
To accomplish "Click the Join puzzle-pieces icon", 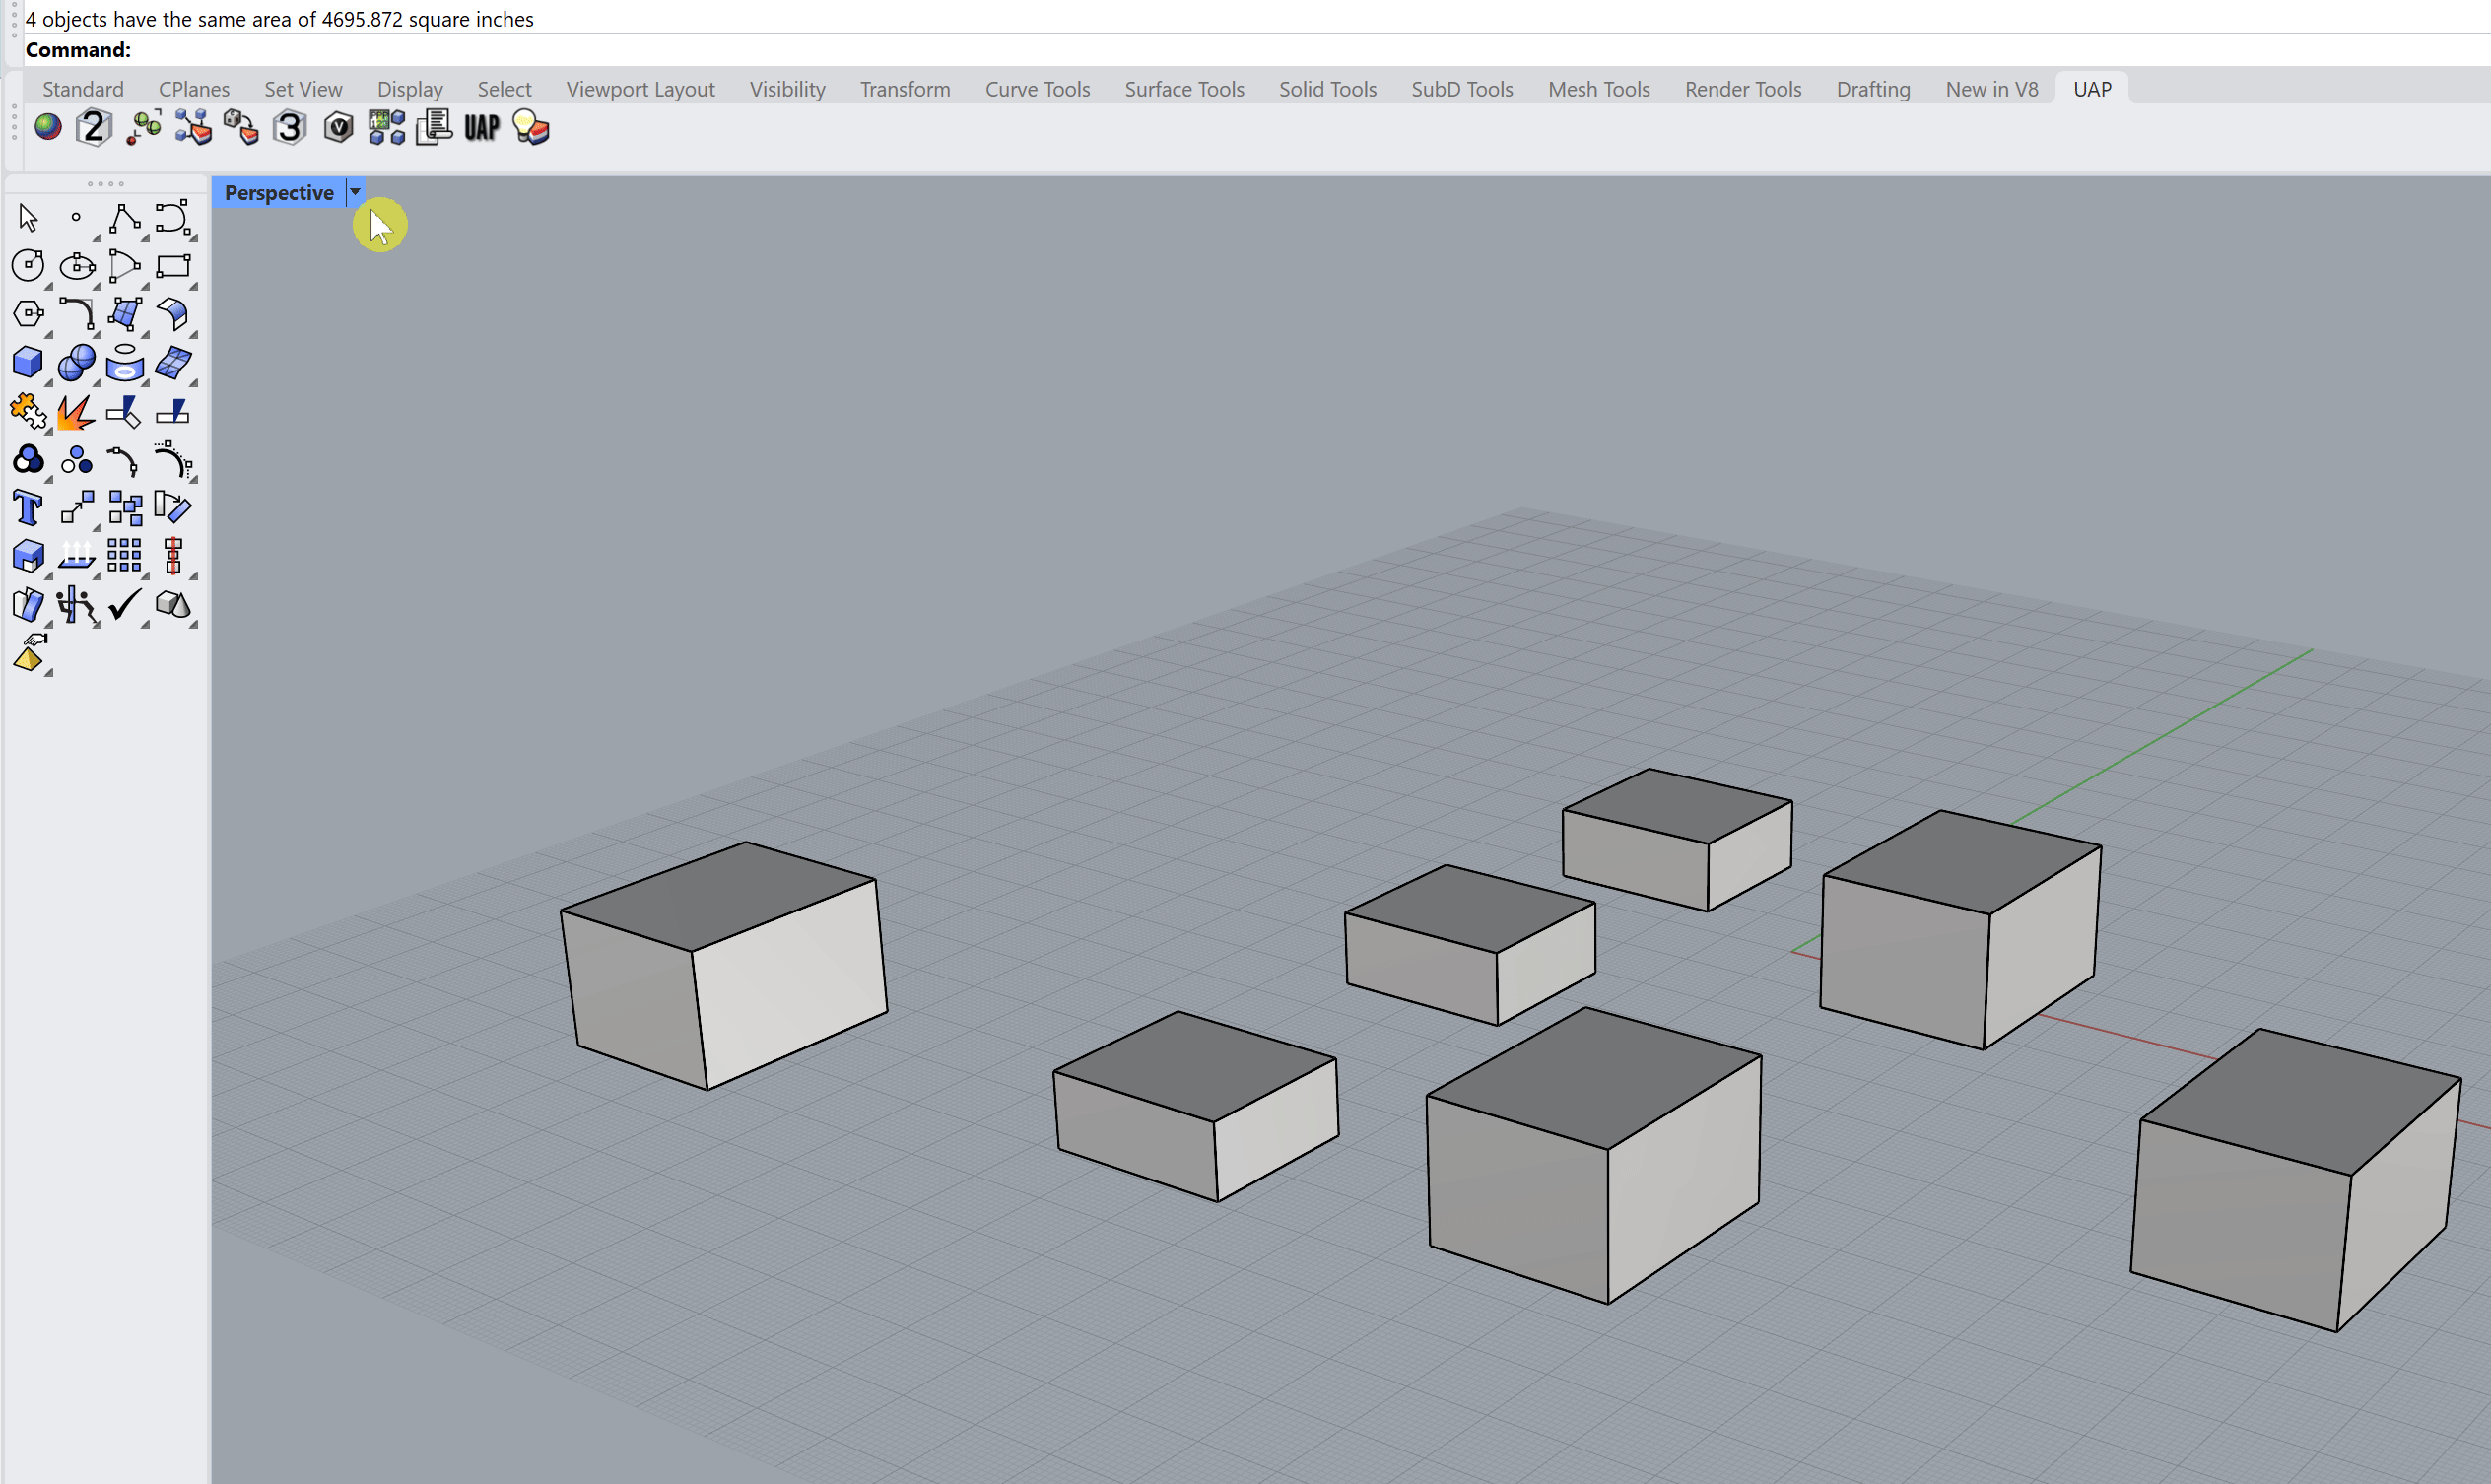I will (28, 411).
